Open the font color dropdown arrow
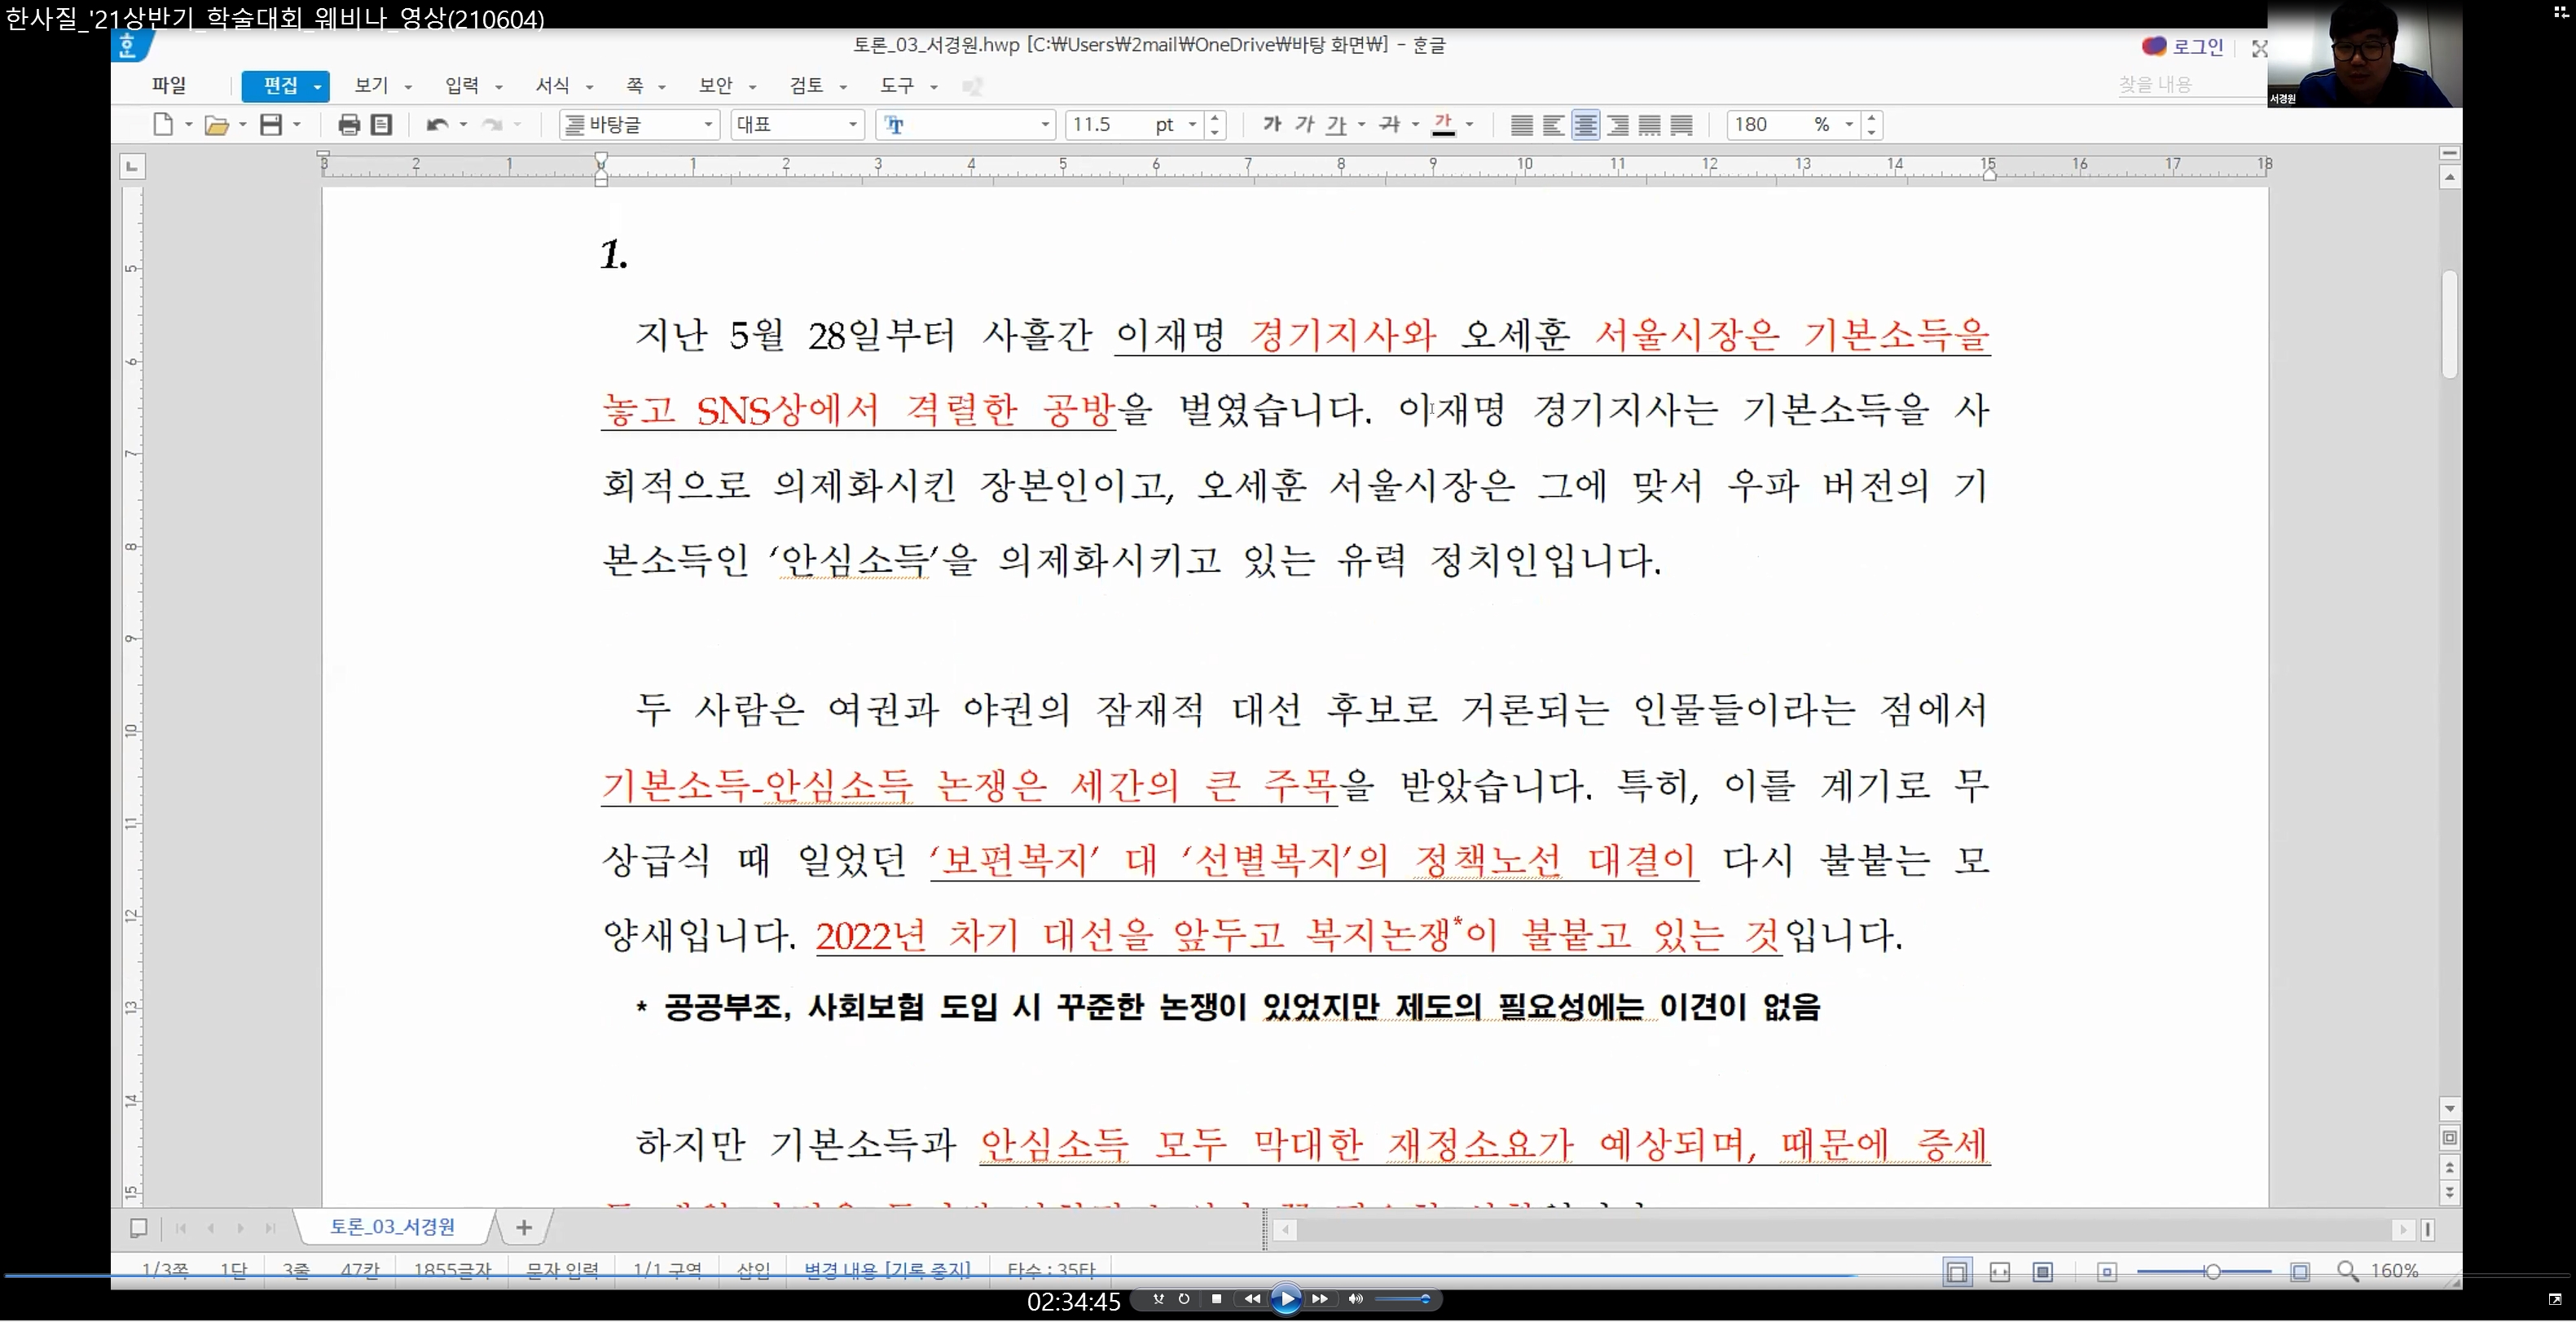 coord(1469,125)
